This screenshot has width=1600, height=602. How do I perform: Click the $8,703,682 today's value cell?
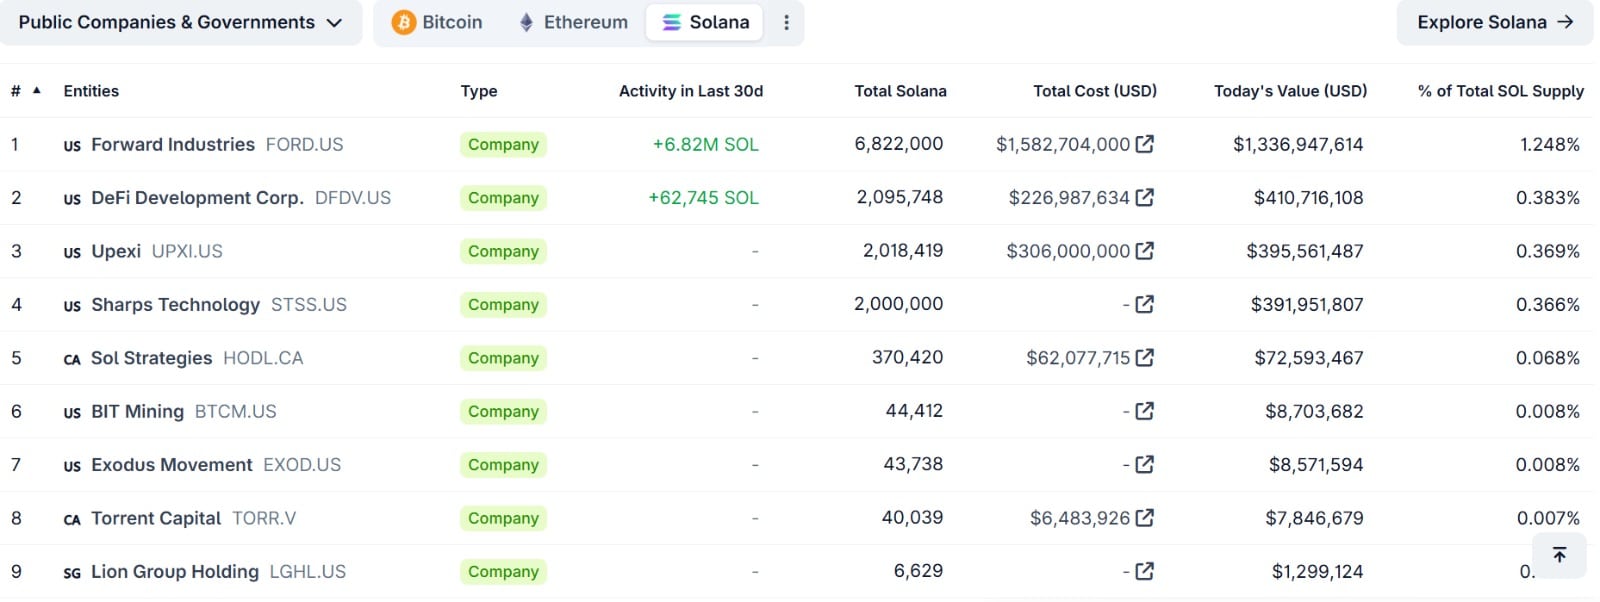1314,411
